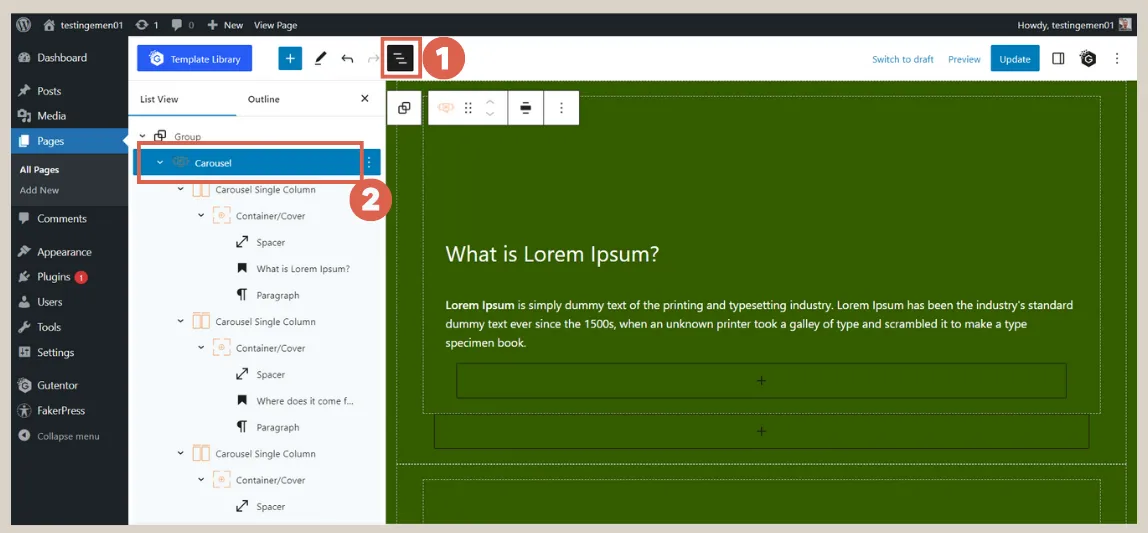Click Add New page submenu

pos(40,190)
